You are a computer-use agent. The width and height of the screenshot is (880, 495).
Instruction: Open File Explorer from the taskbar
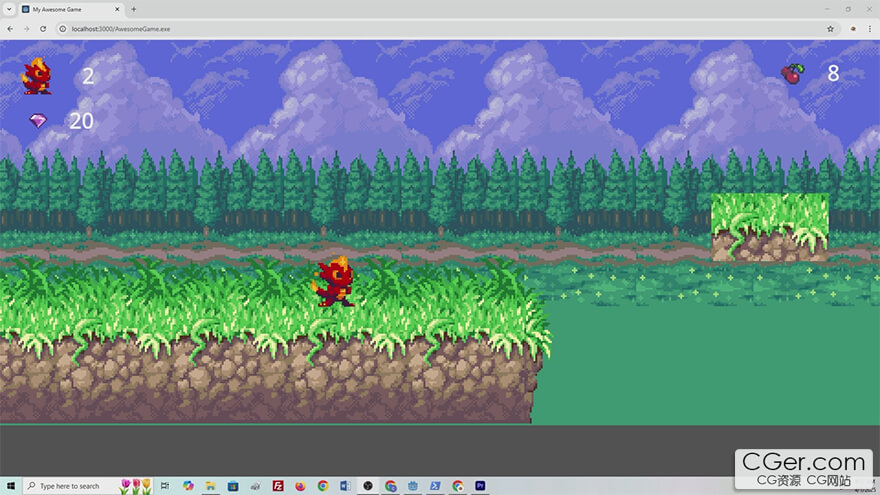[x=210, y=485]
